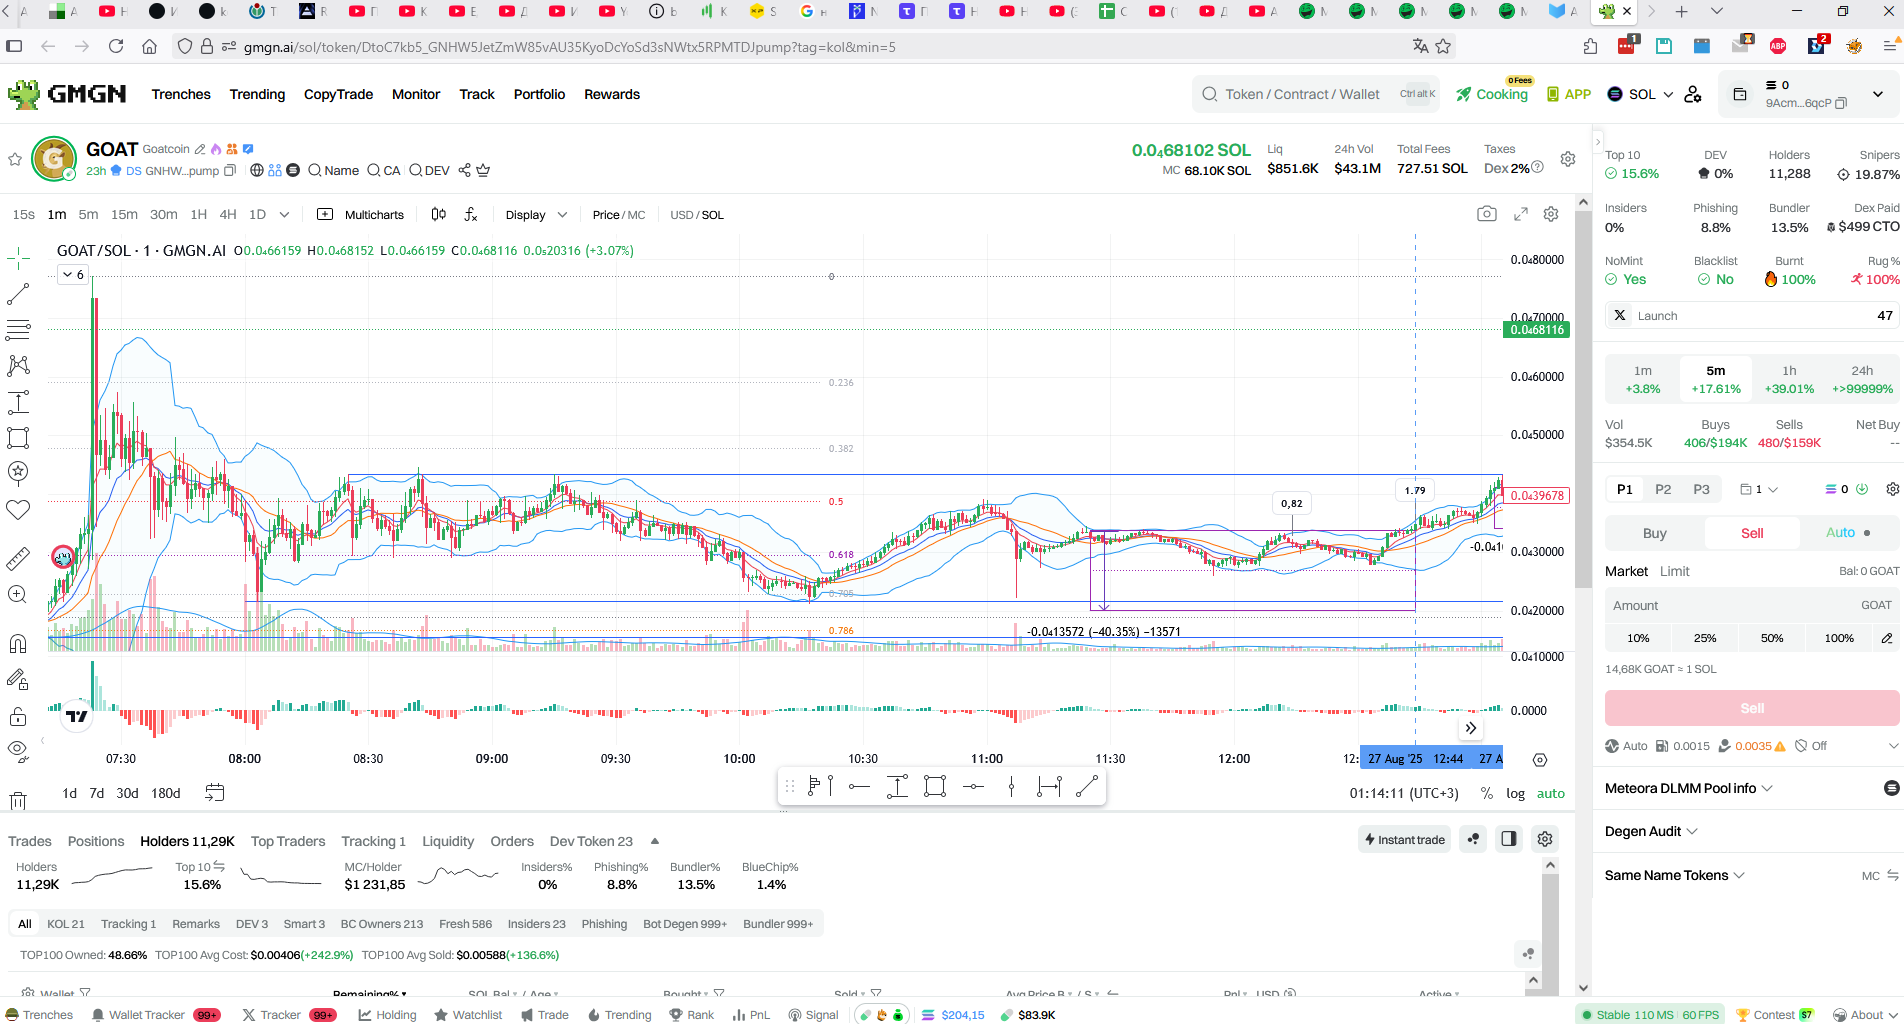Open the Display dropdown
This screenshot has height=1024, width=1904.
tap(536, 215)
